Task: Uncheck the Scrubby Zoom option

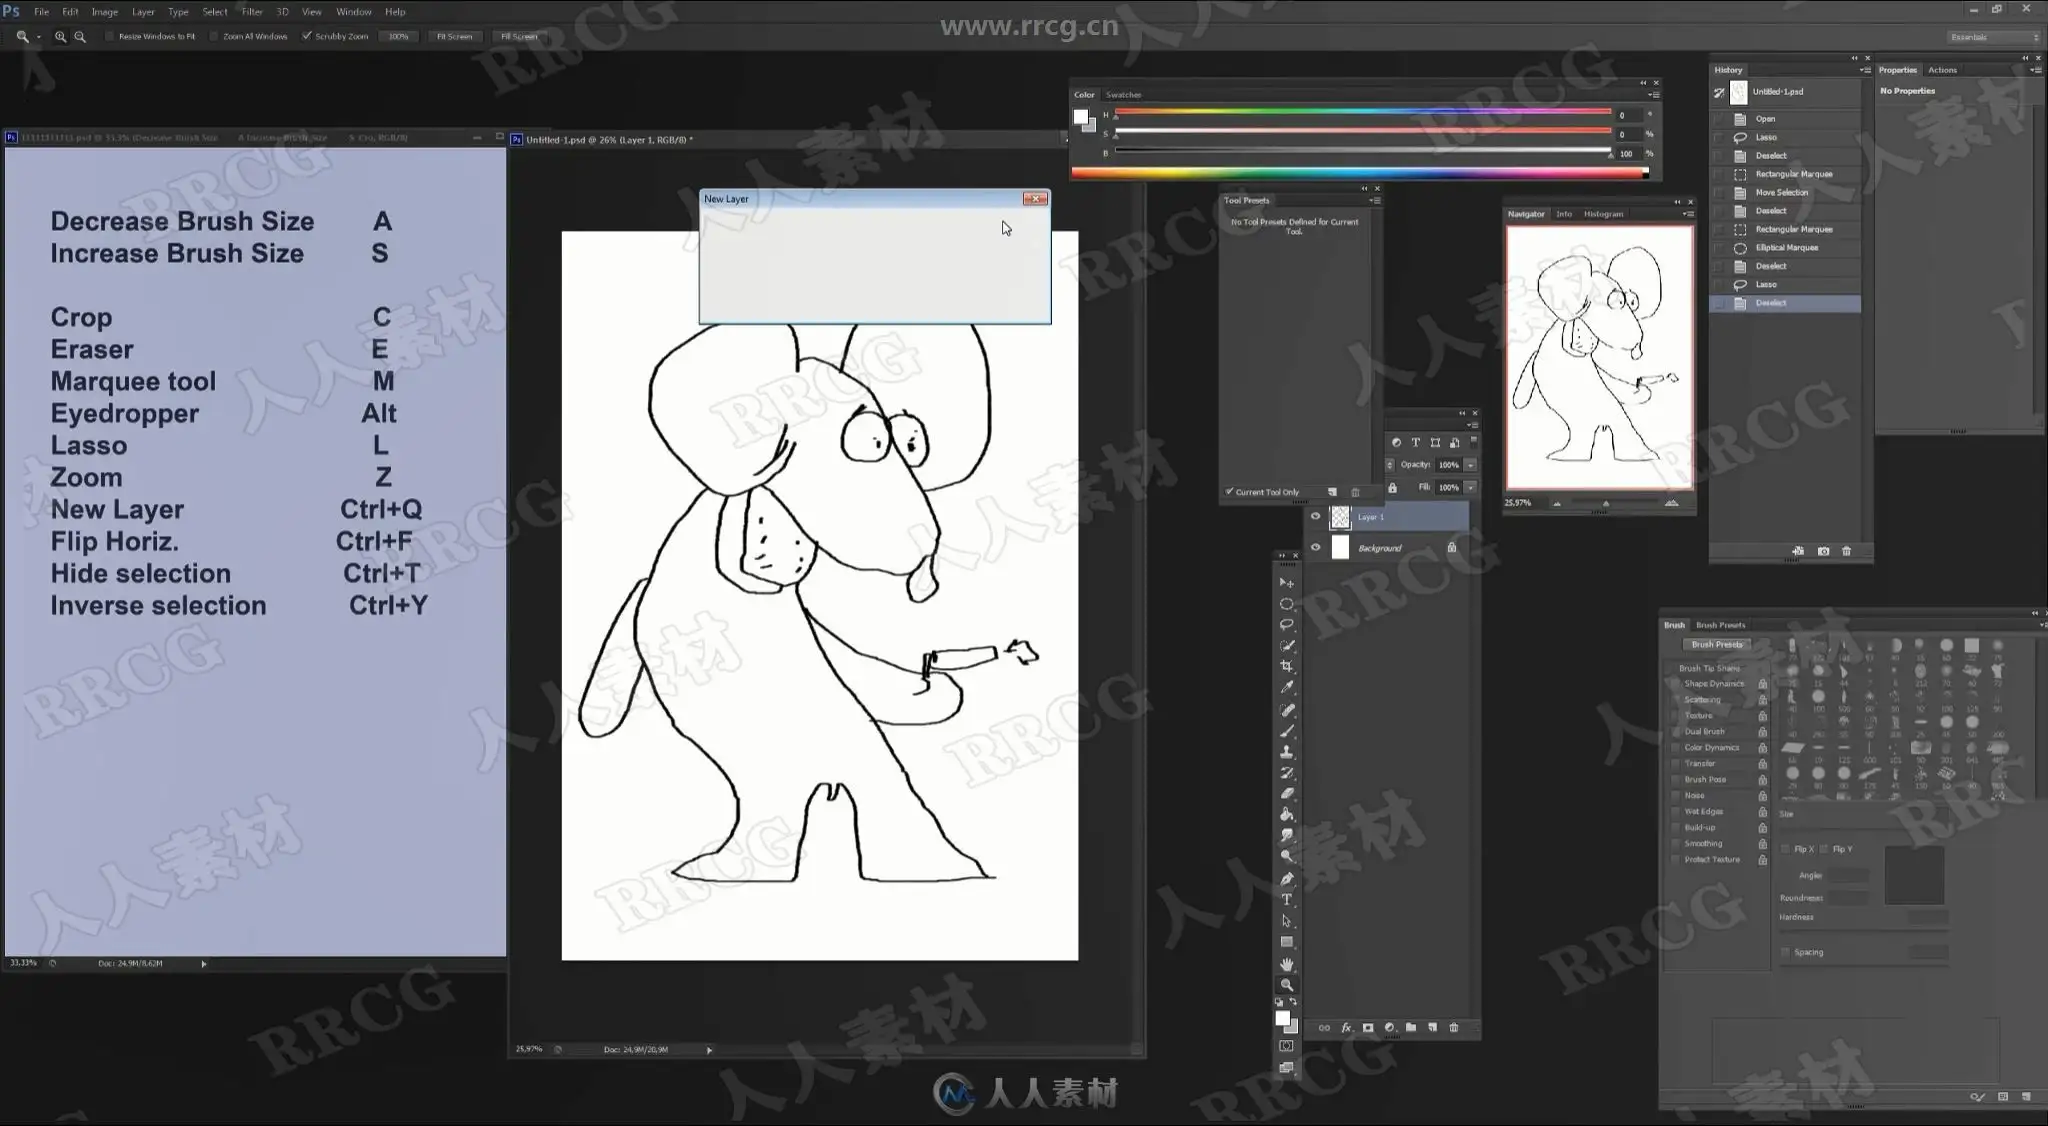Action: pyautogui.click(x=307, y=36)
